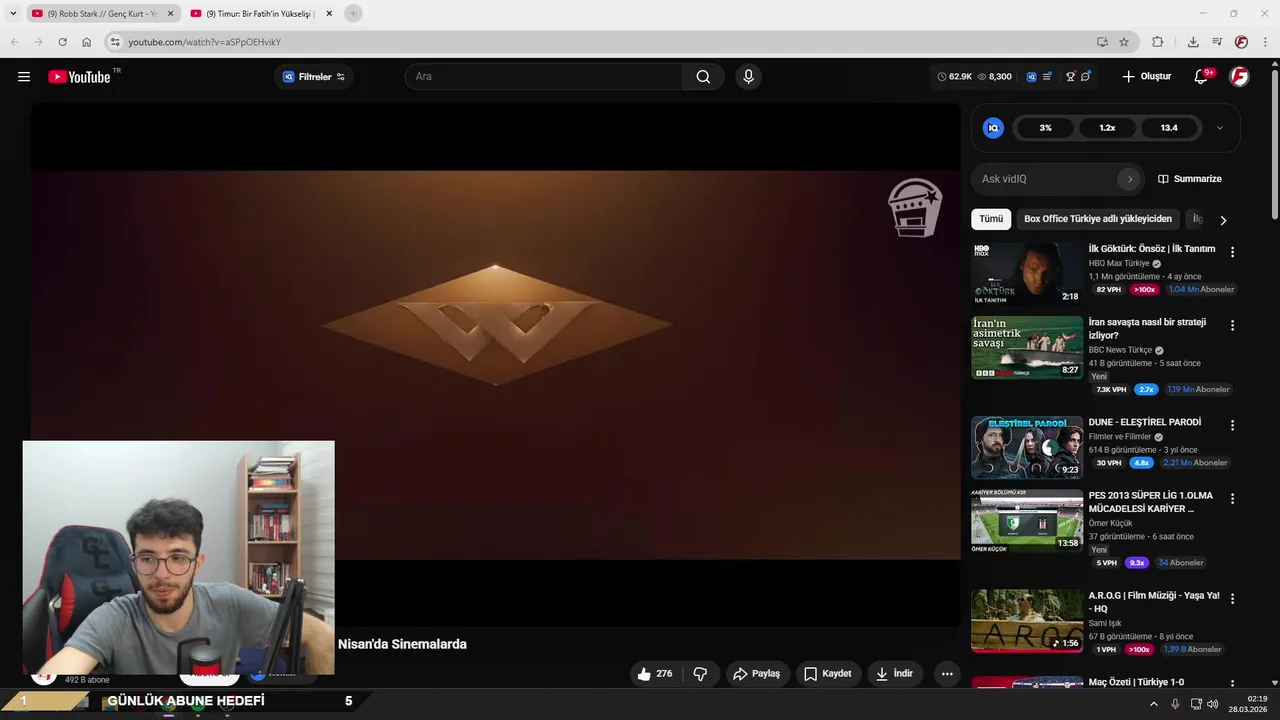
Task: Open media control music icon
Action: (x=1217, y=42)
